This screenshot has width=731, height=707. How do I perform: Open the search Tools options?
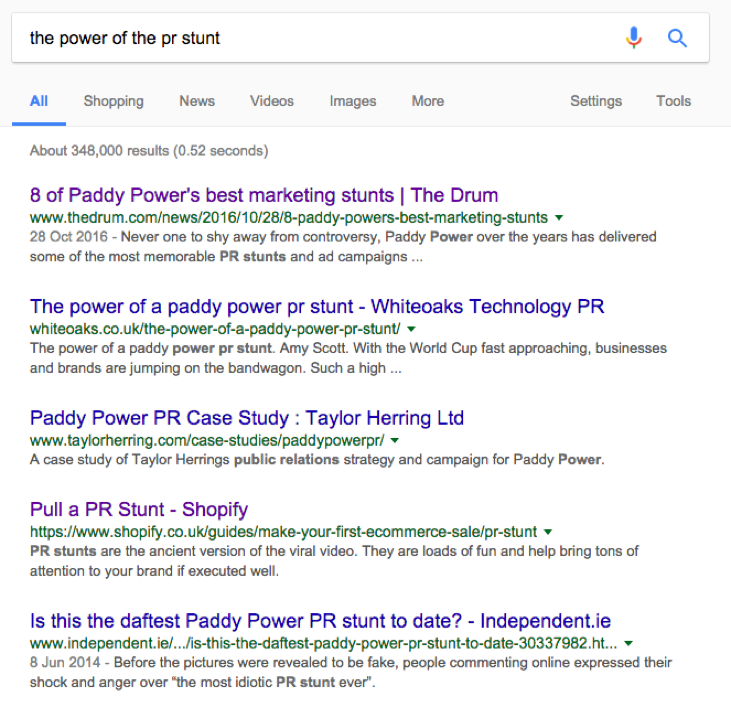pos(673,101)
